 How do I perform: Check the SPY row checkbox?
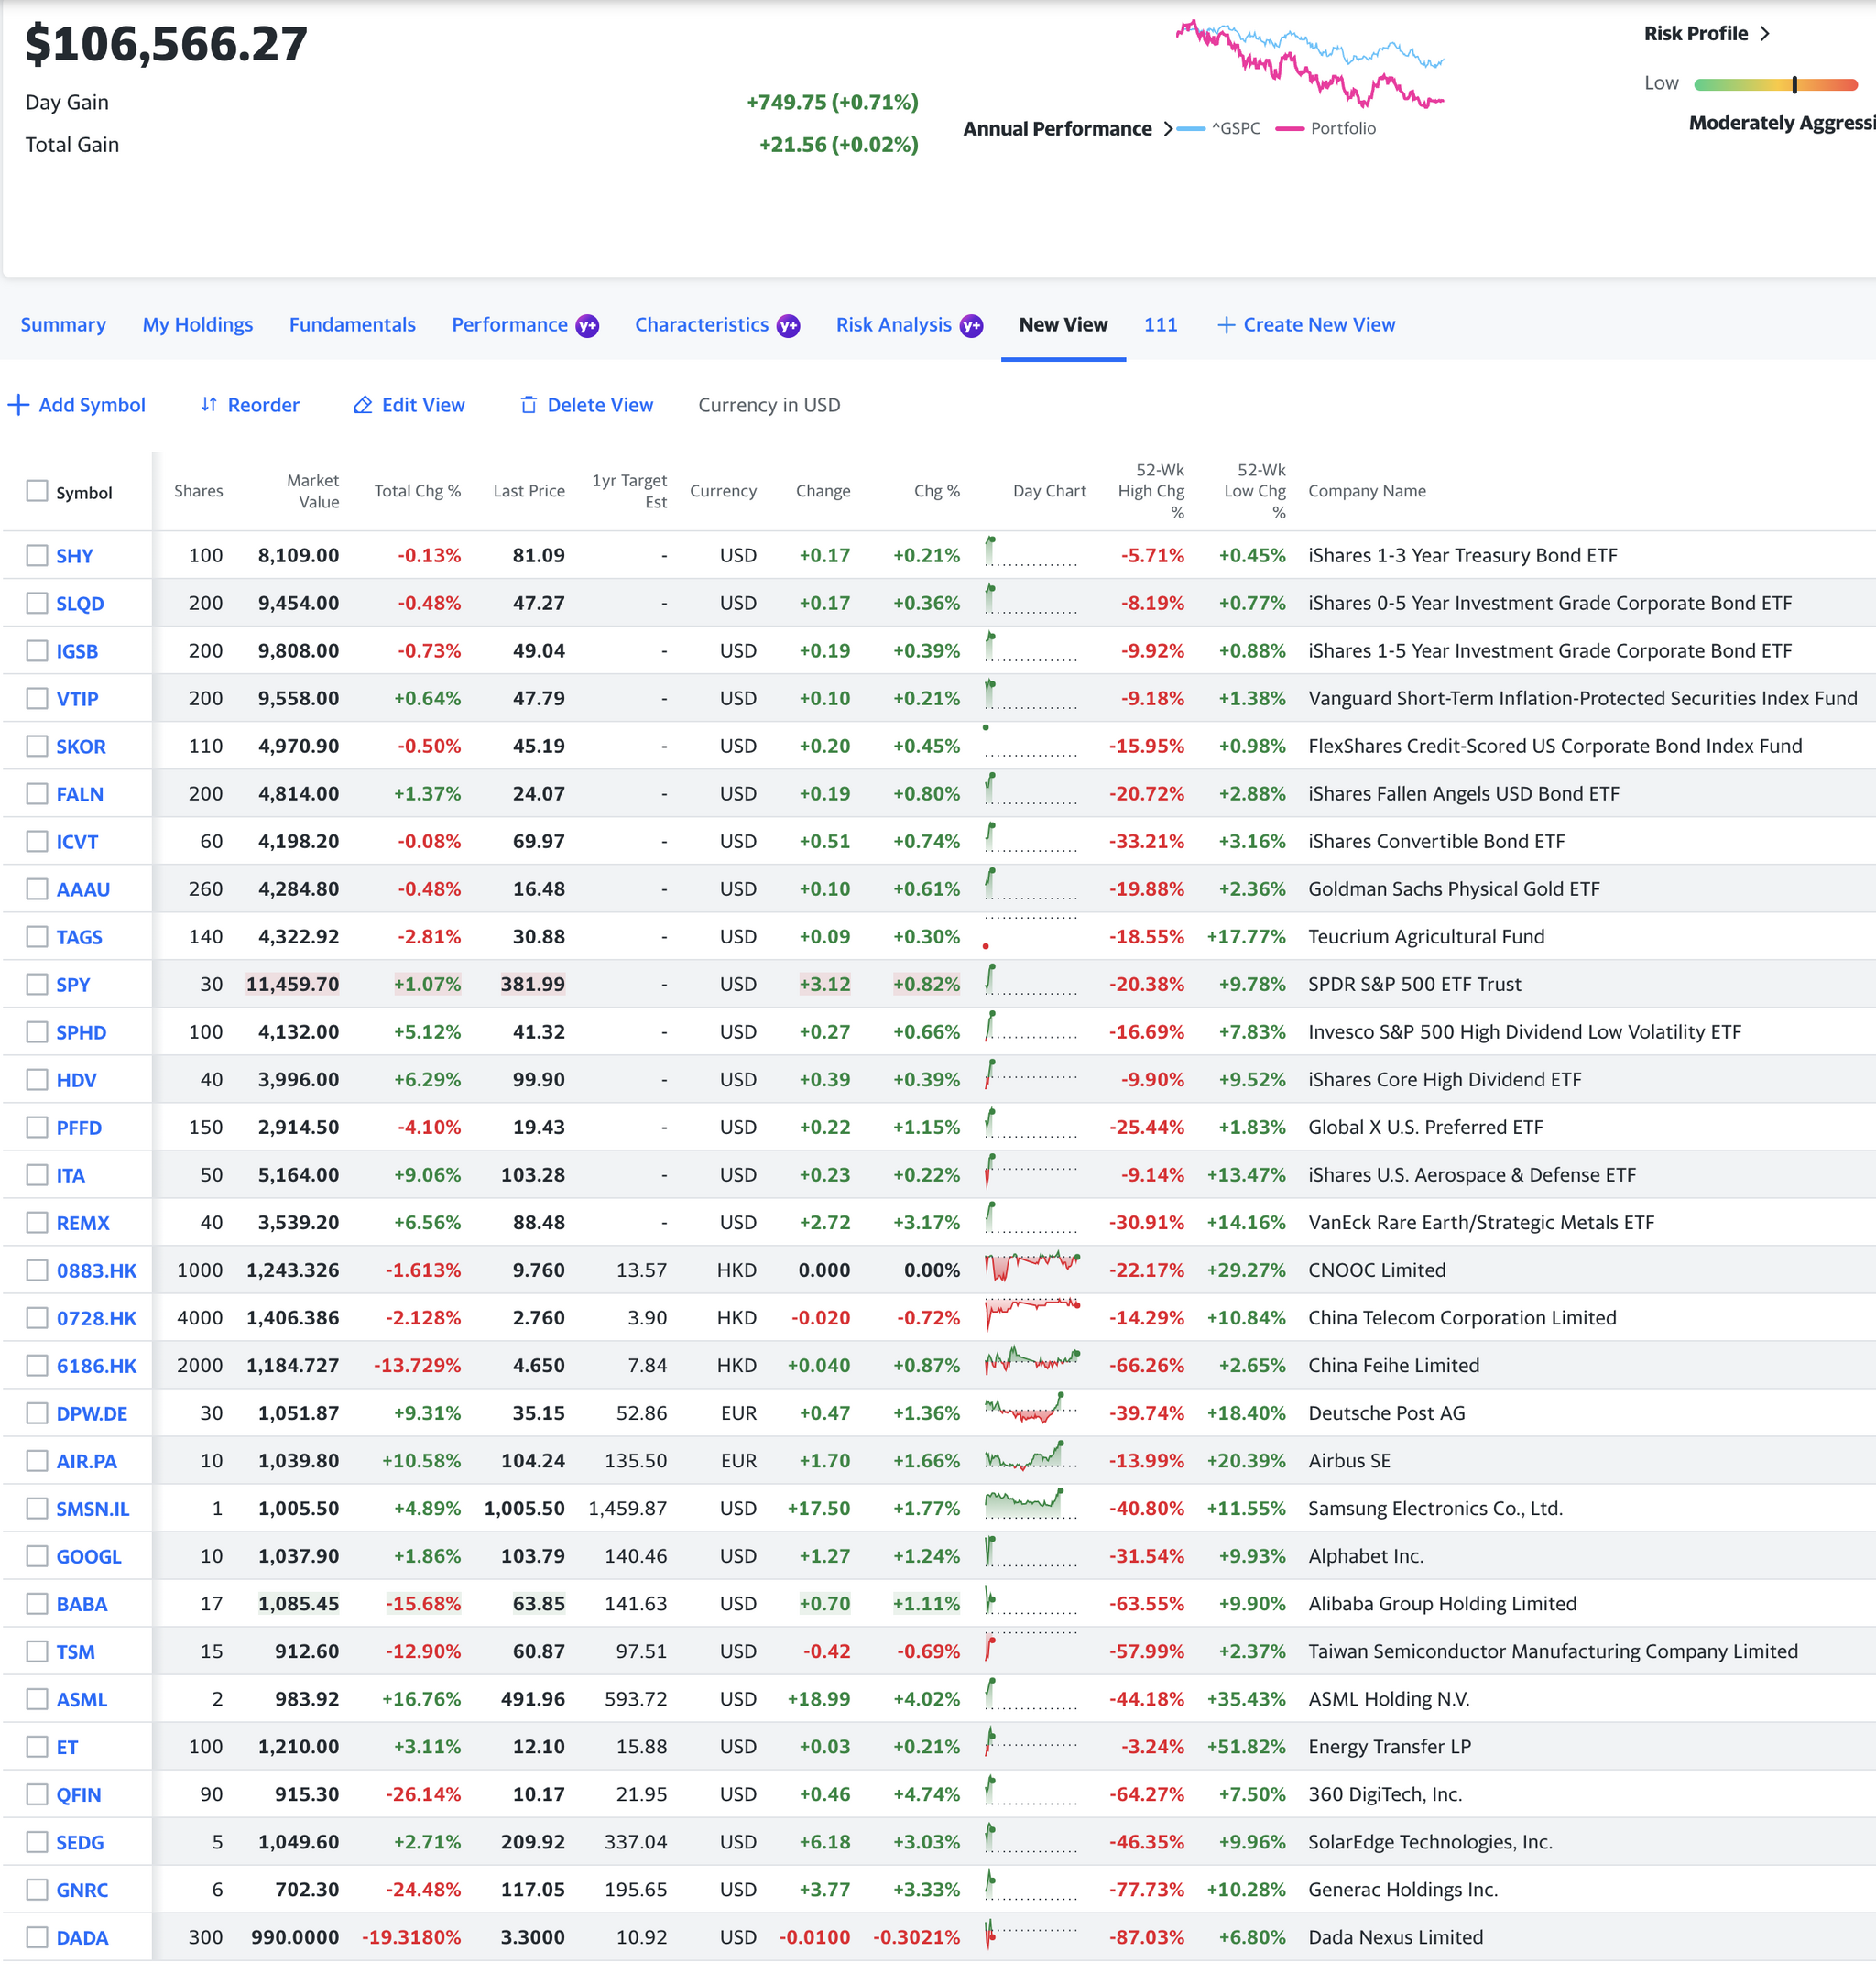(37, 984)
